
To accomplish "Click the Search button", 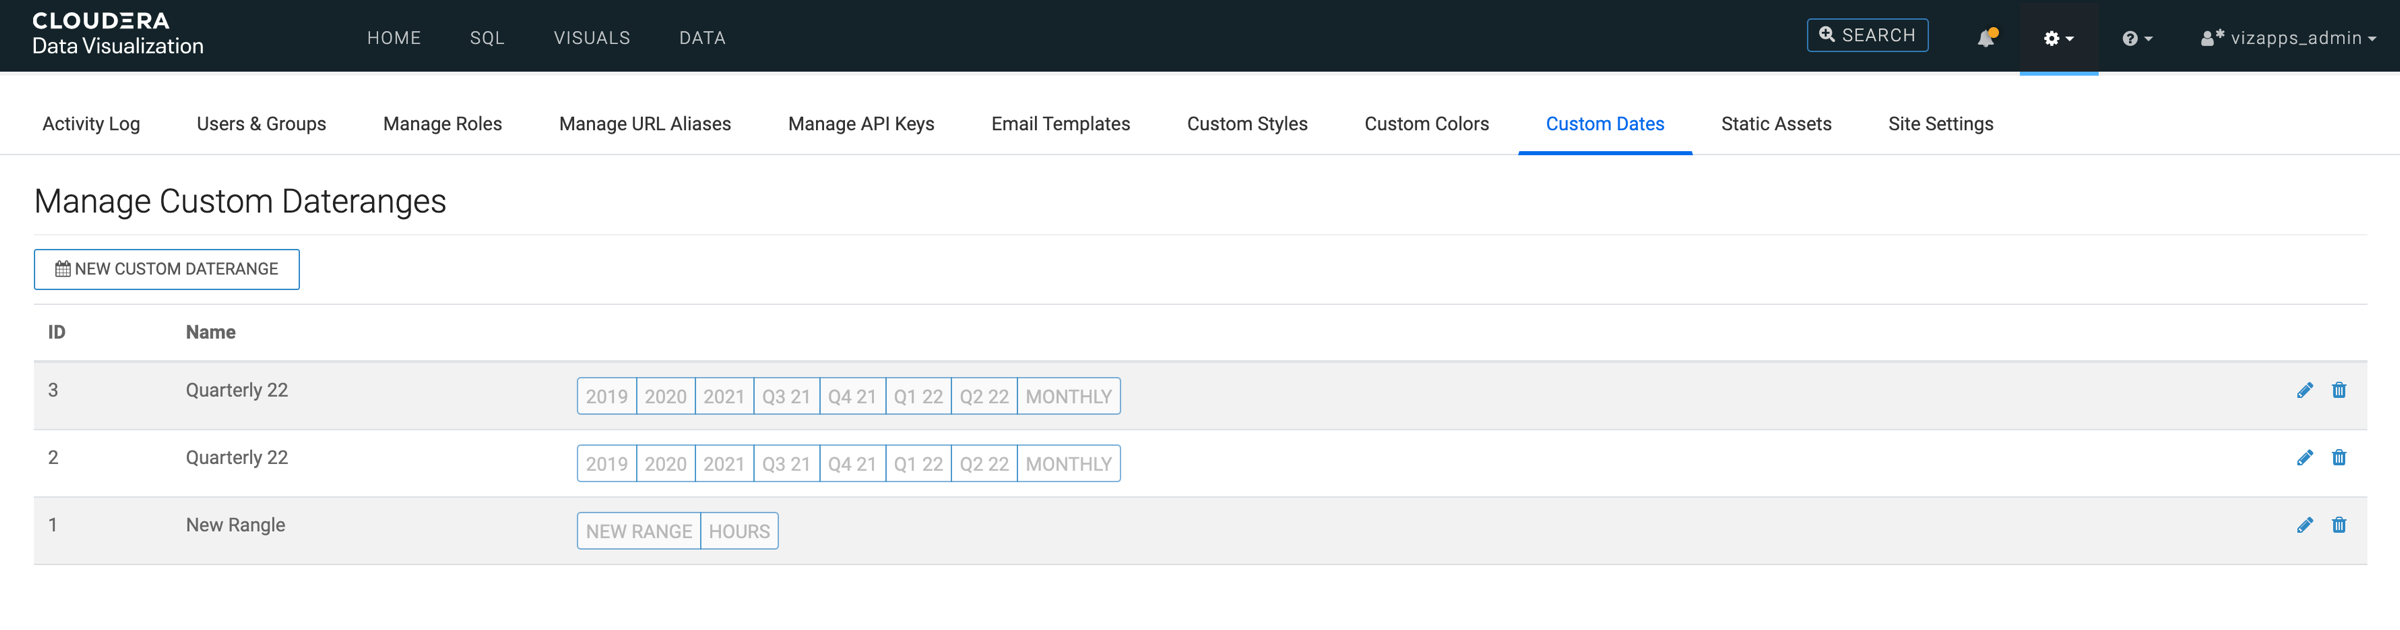I will (x=1867, y=36).
